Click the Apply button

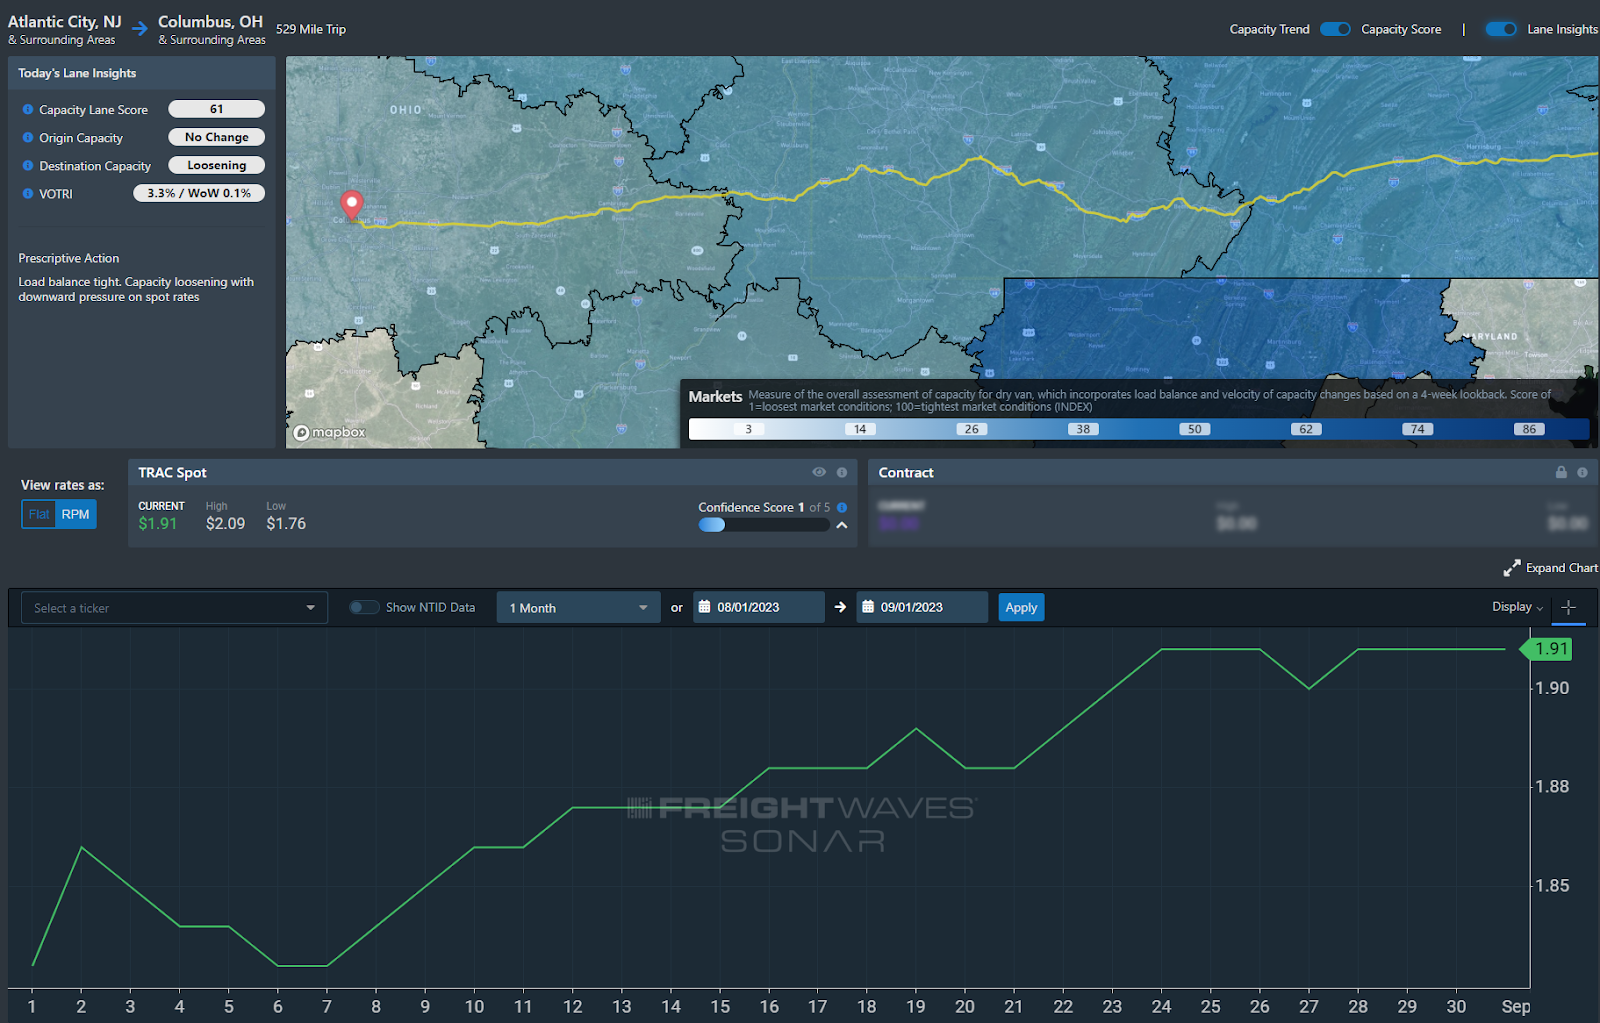[x=1021, y=607]
